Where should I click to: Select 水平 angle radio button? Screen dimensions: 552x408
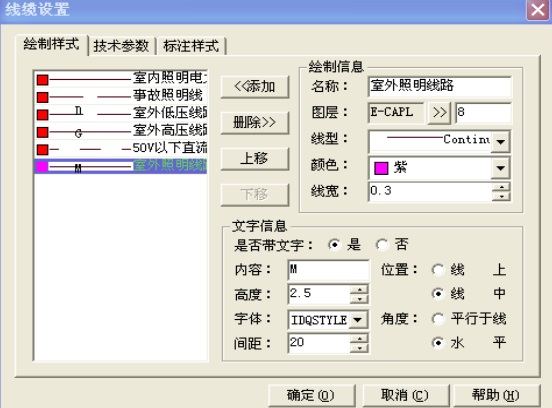tap(438, 343)
